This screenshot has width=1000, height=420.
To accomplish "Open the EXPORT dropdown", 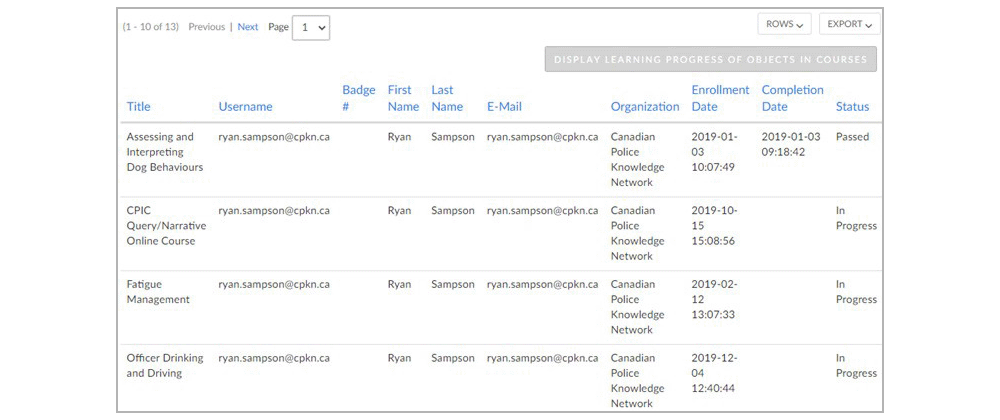I will [x=849, y=24].
